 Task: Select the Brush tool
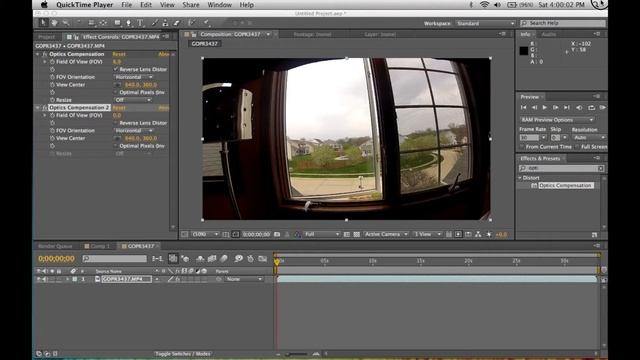(155, 23)
